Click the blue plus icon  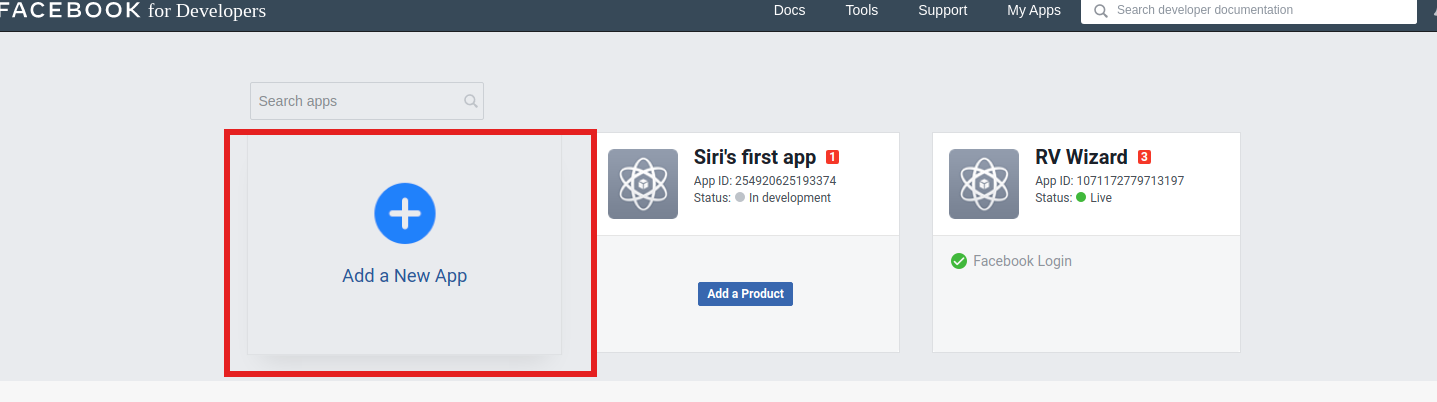point(405,213)
